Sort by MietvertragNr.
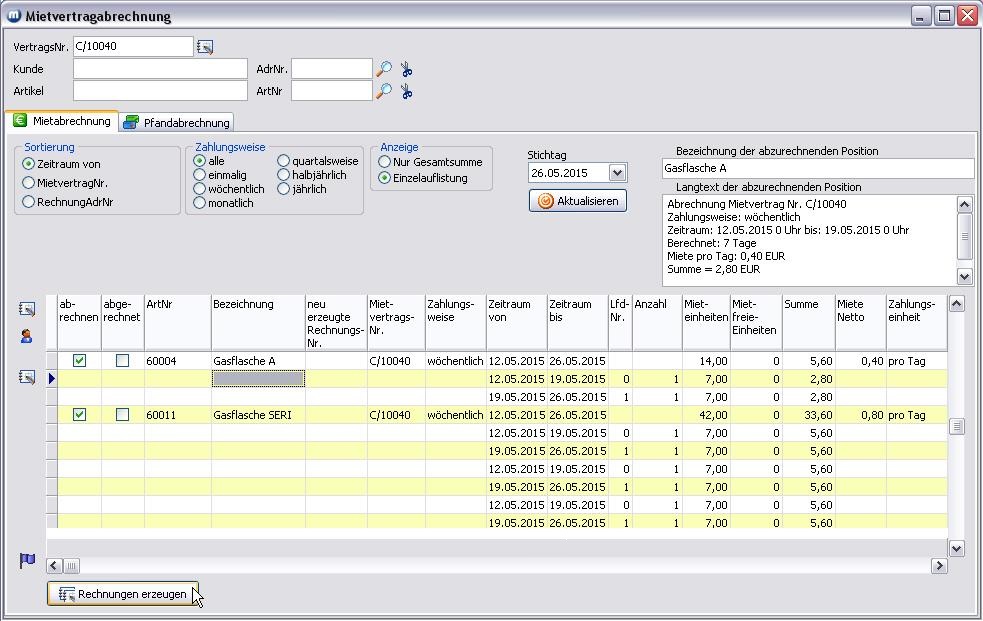 tap(29, 183)
